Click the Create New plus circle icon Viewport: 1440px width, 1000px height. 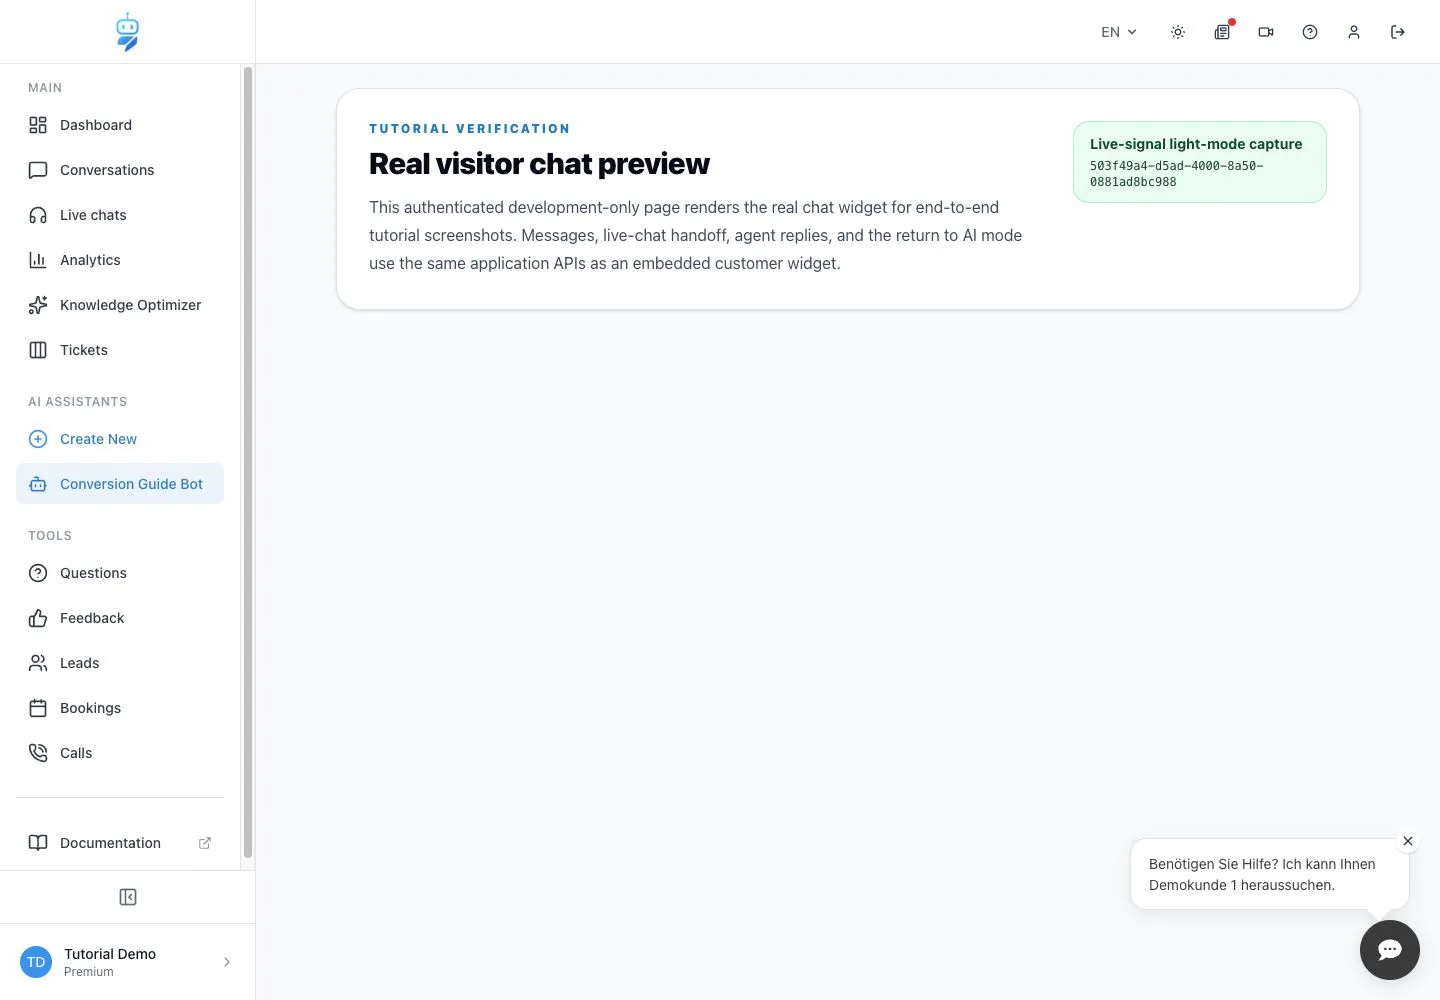(38, 439)
